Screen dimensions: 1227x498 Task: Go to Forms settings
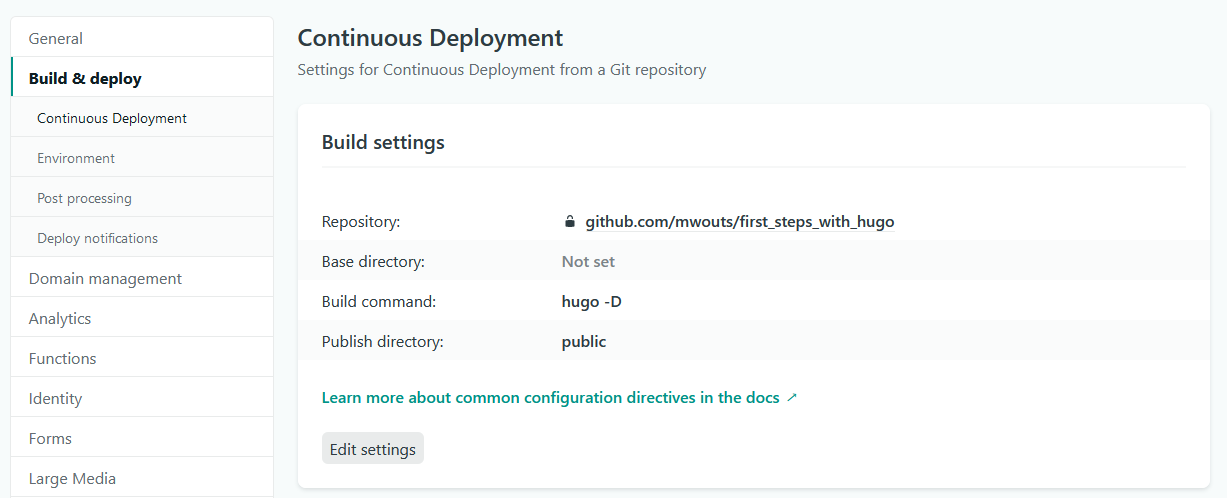click(50, 438)
